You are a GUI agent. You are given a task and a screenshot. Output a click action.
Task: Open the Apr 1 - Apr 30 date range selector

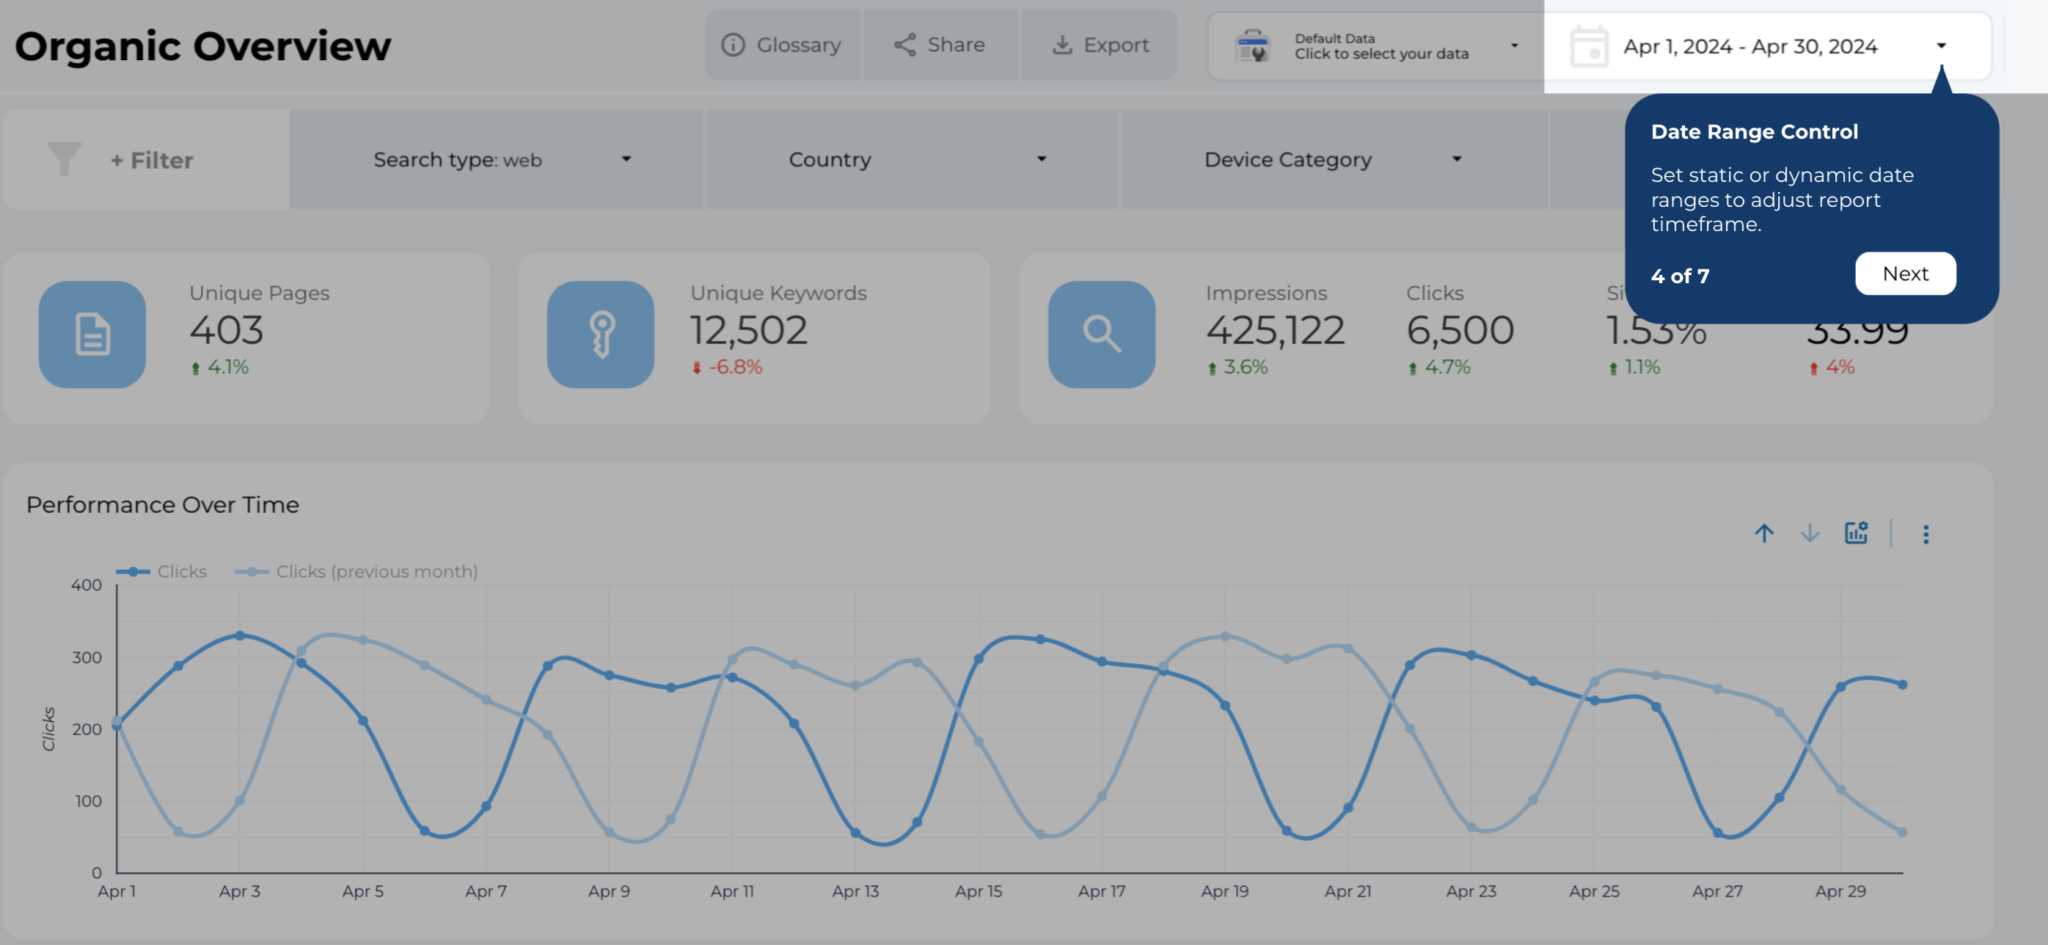tap(1751, 45)
